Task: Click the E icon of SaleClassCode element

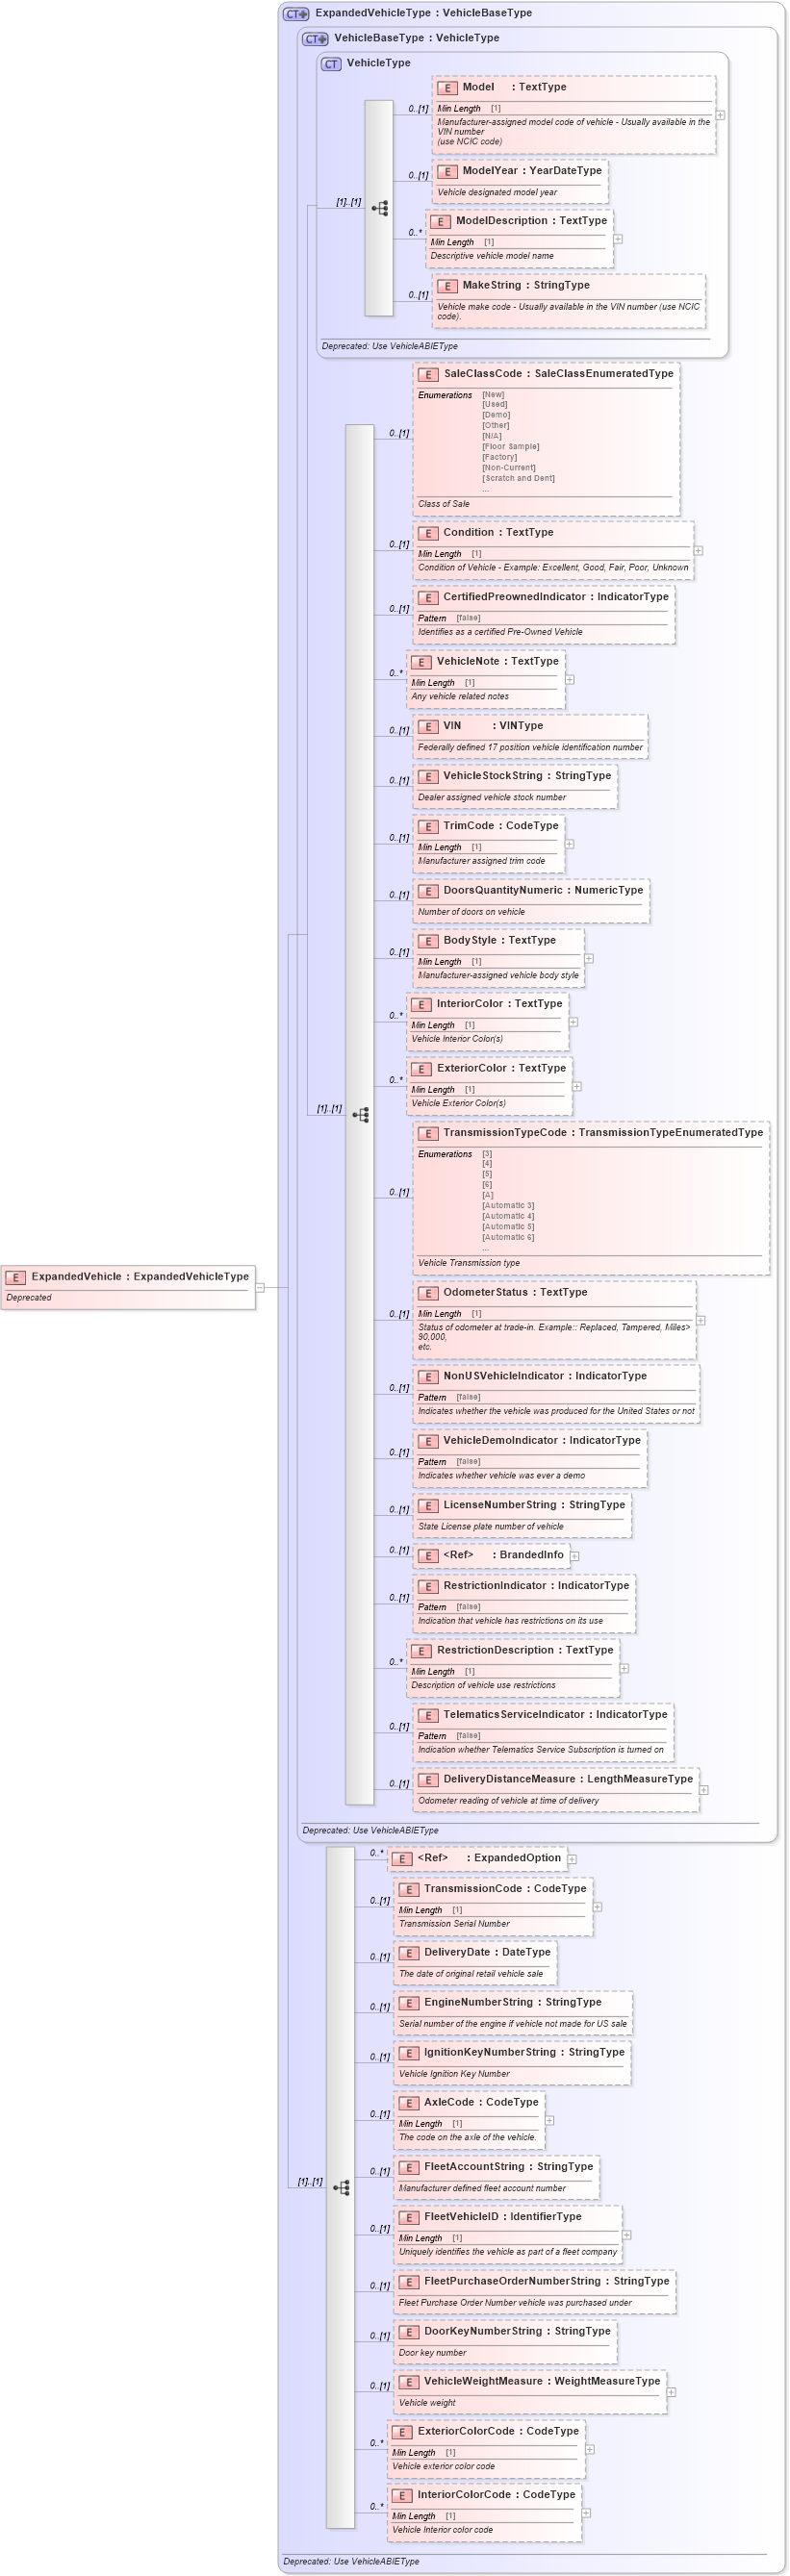Action: tap(428, 374)
